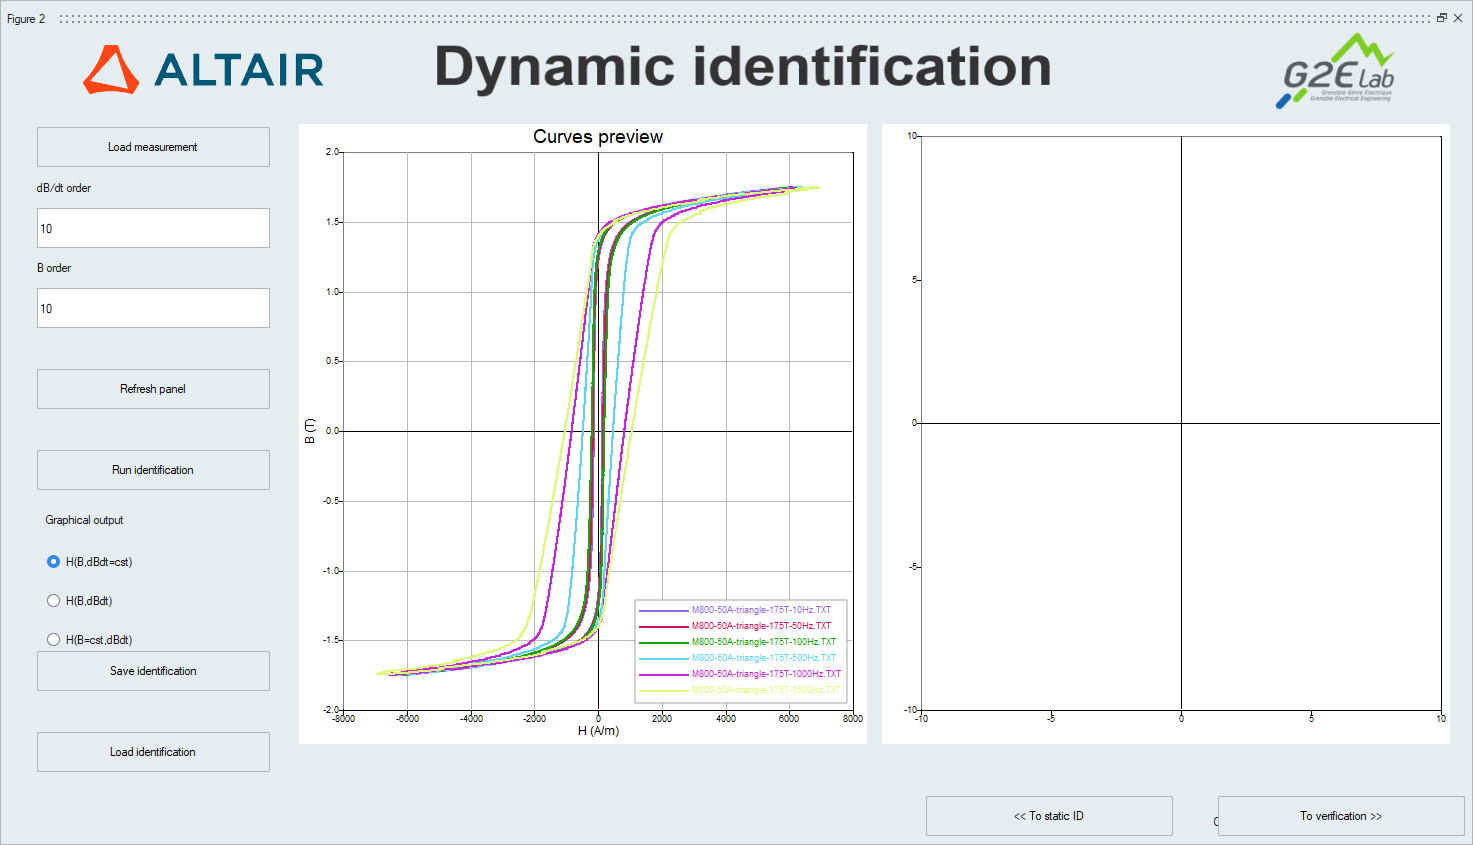This screenshot has height=845, width=1473.
Task: Click the G2ELab logo
Action: pos(1336,71)
